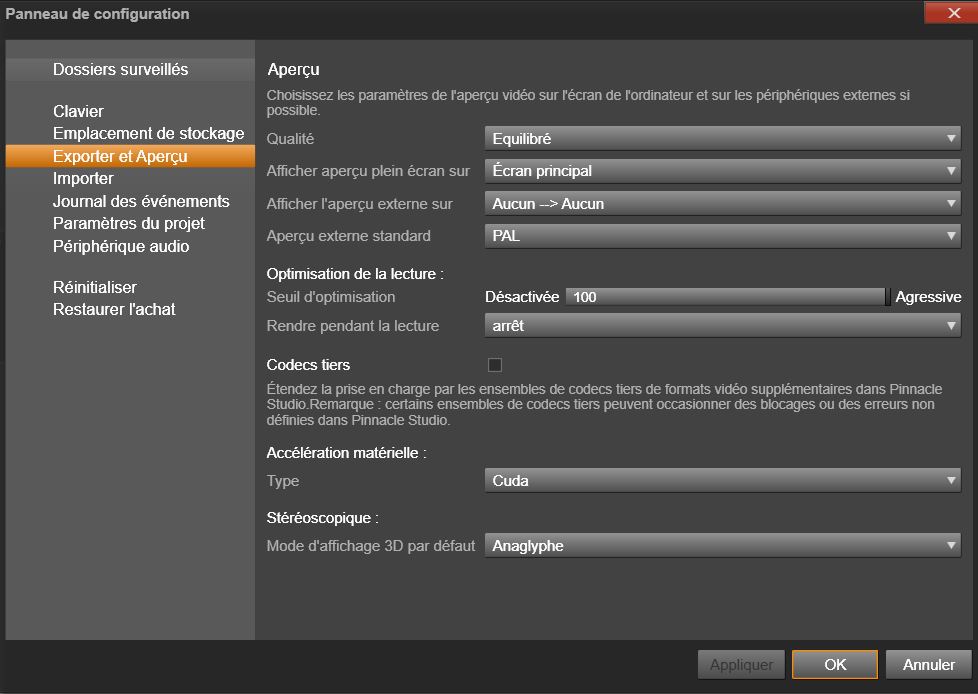Viewport: 978px width, 694px height.
Task: Expand Mode d'affichage 3D par défaut dropdown
Action: pyautogui.click(x=722, y=546)
